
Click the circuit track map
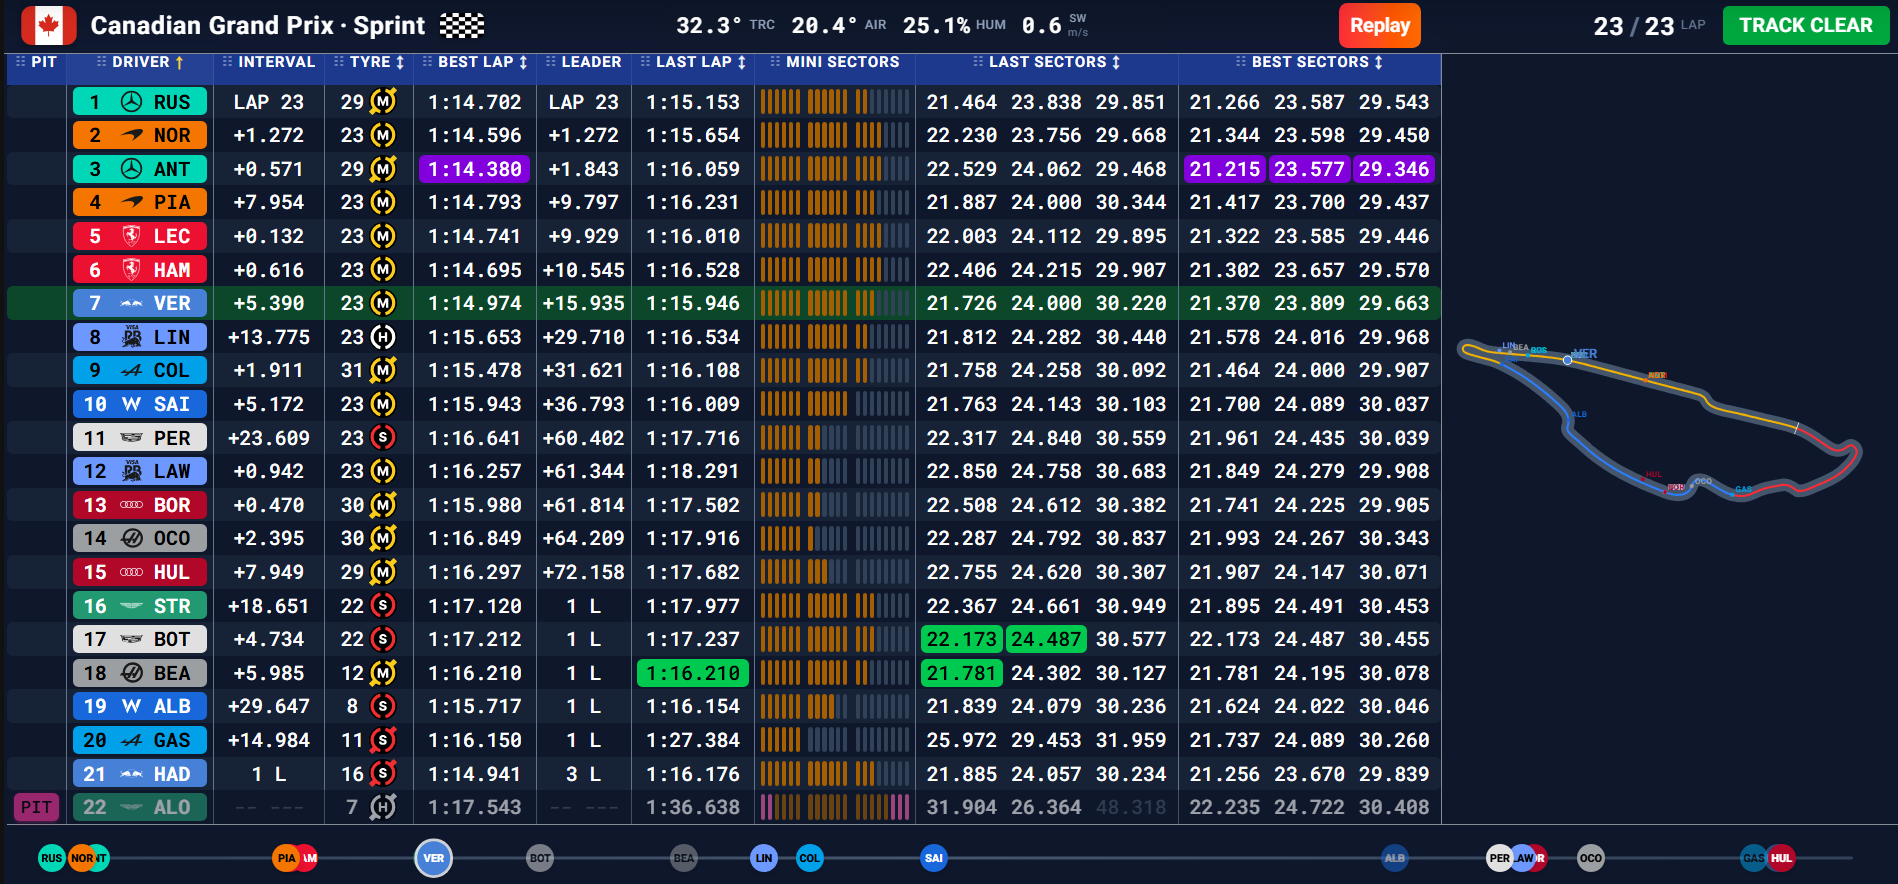(1660, 420)
